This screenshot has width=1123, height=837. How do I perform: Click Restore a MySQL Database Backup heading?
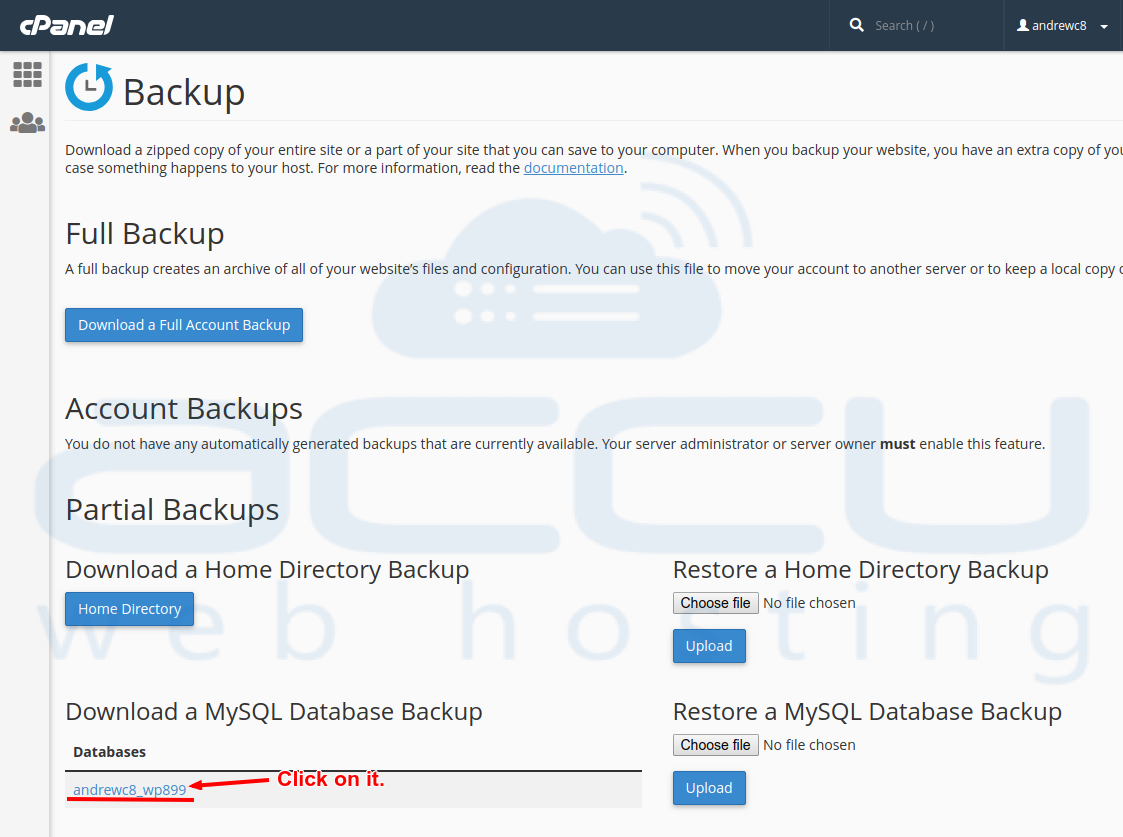point(867,712)
